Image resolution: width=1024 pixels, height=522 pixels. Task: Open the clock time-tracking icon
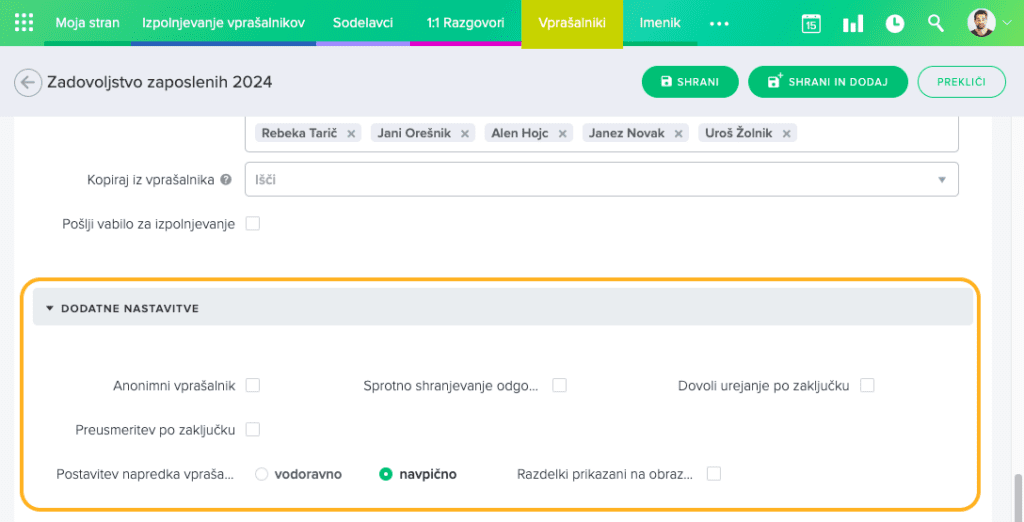(895, 24)
